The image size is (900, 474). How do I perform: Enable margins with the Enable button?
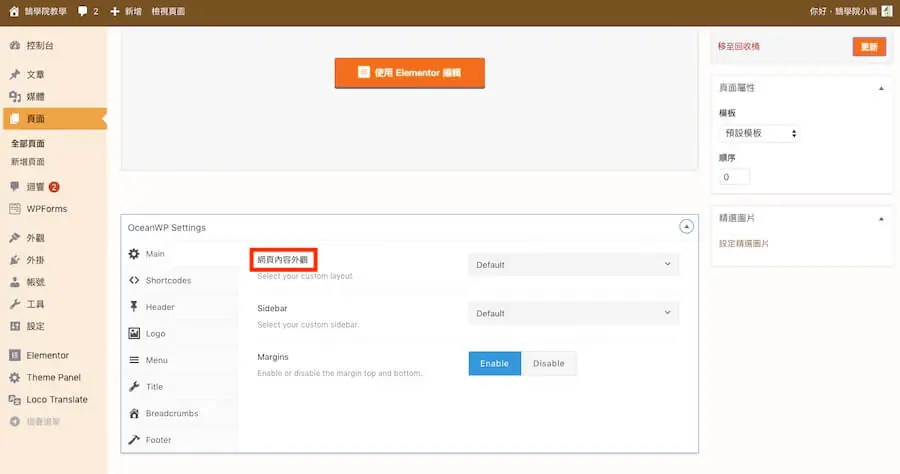click(x=495, y=363)
